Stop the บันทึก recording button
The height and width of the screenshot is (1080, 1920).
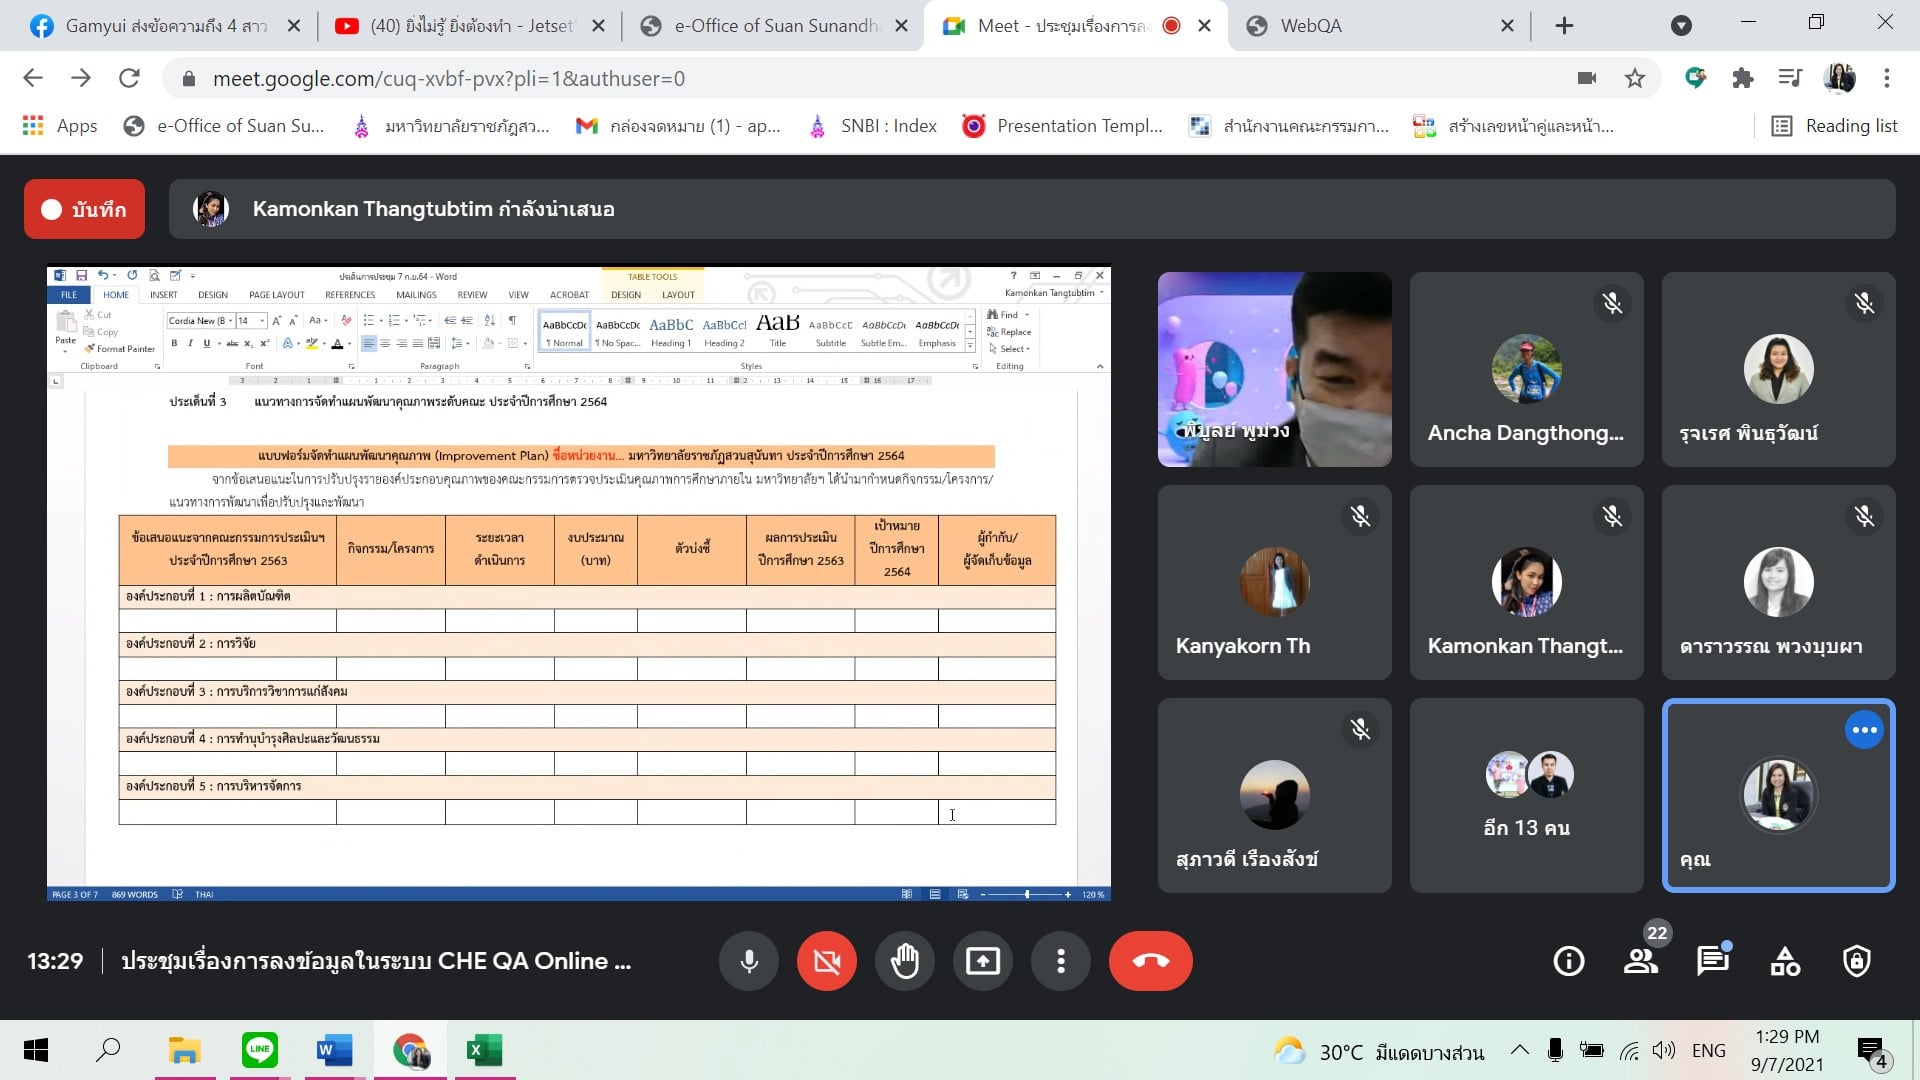point(84,209)
